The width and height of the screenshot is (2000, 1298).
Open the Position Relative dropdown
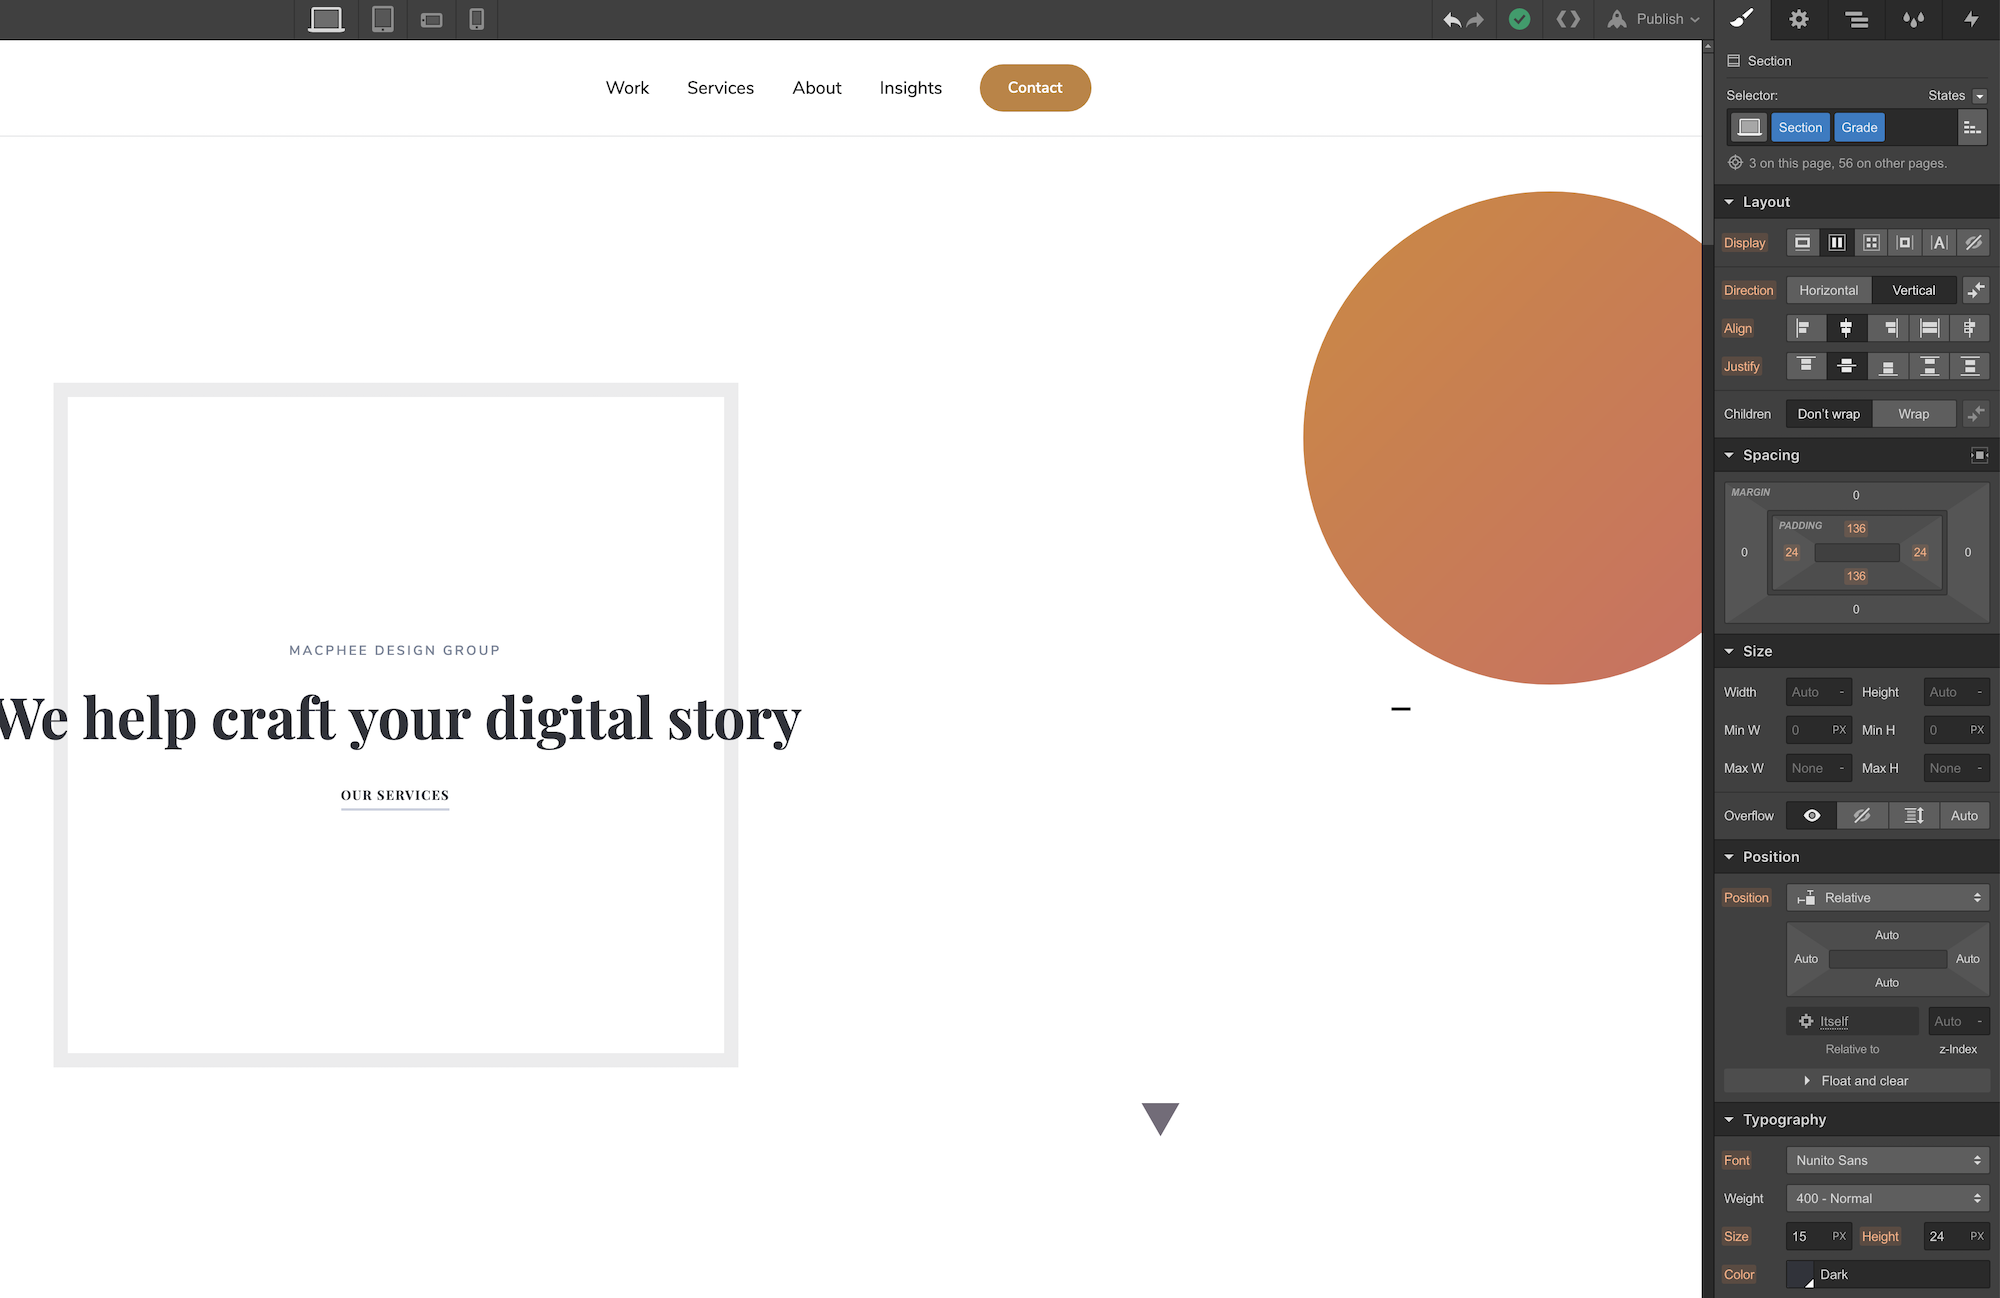pos(1888,898)
